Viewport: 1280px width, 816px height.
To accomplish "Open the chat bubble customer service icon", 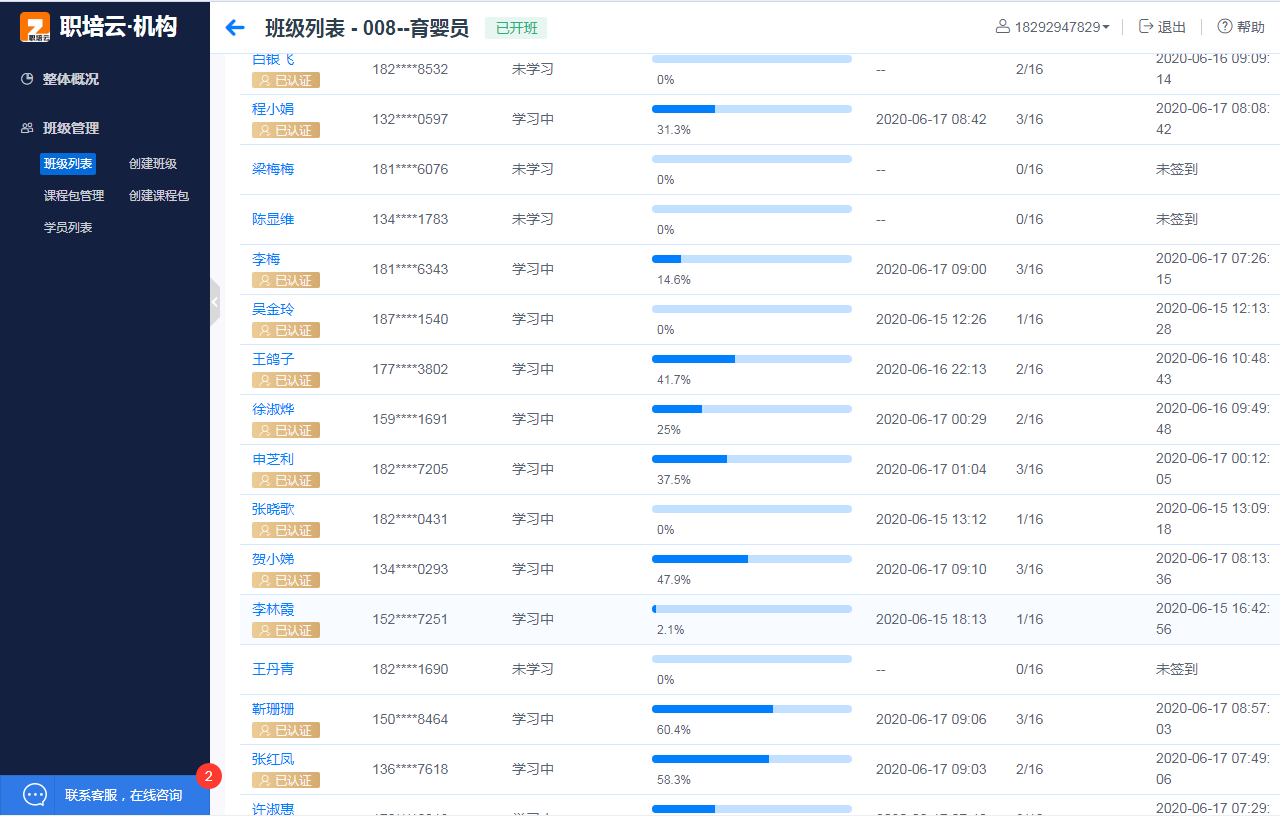I will (35, 795).
